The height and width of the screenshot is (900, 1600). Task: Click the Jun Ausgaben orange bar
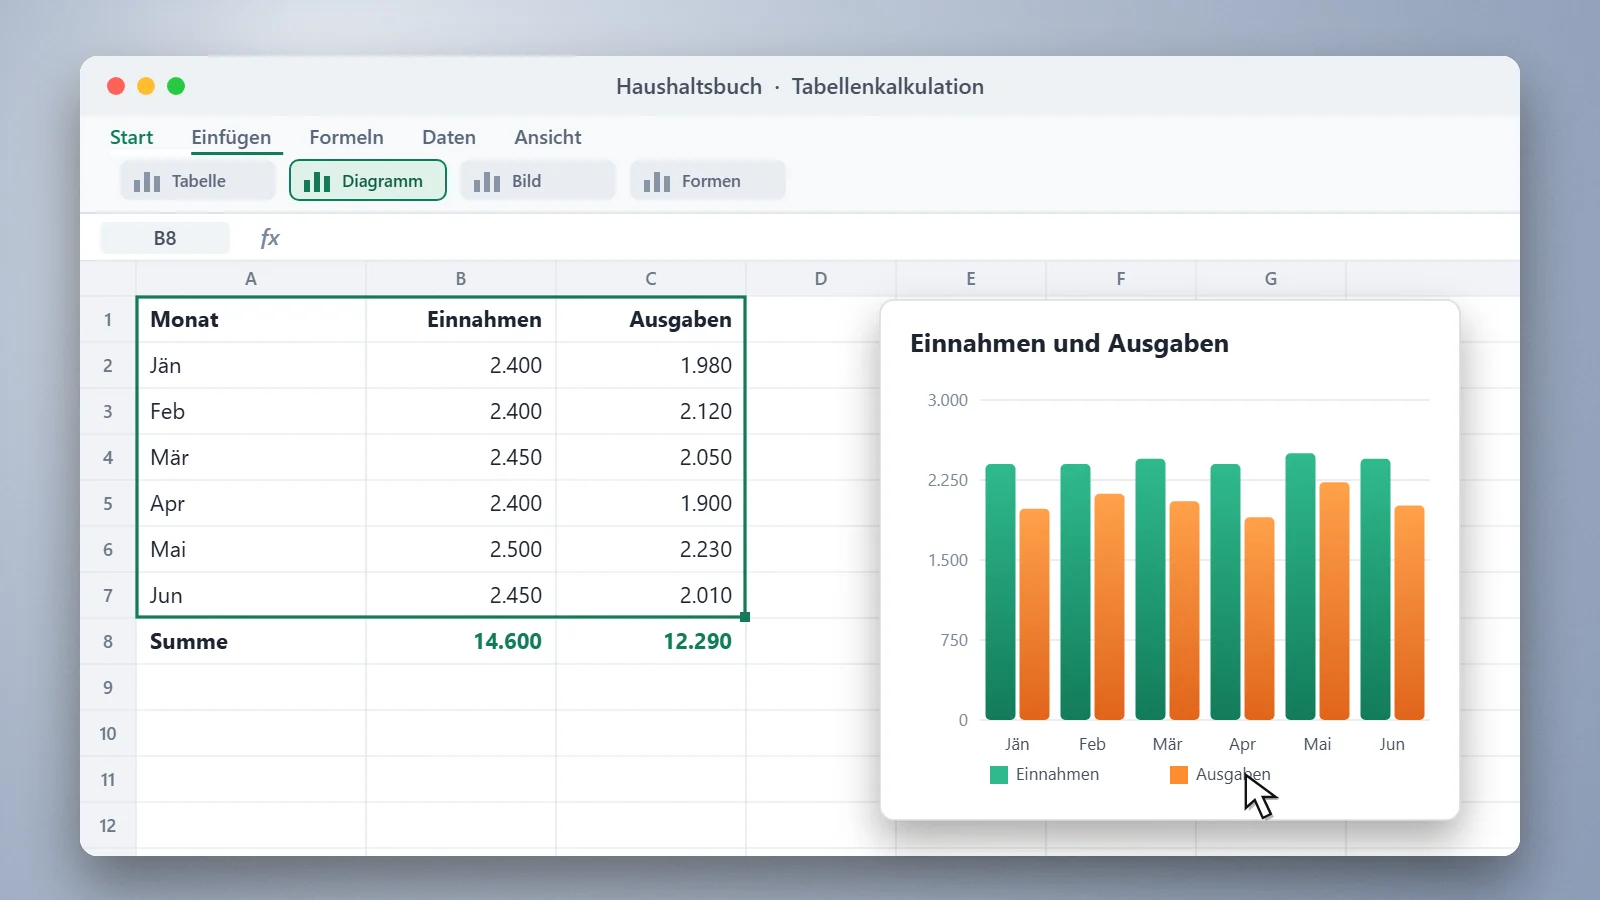[x=1409, y=613]
